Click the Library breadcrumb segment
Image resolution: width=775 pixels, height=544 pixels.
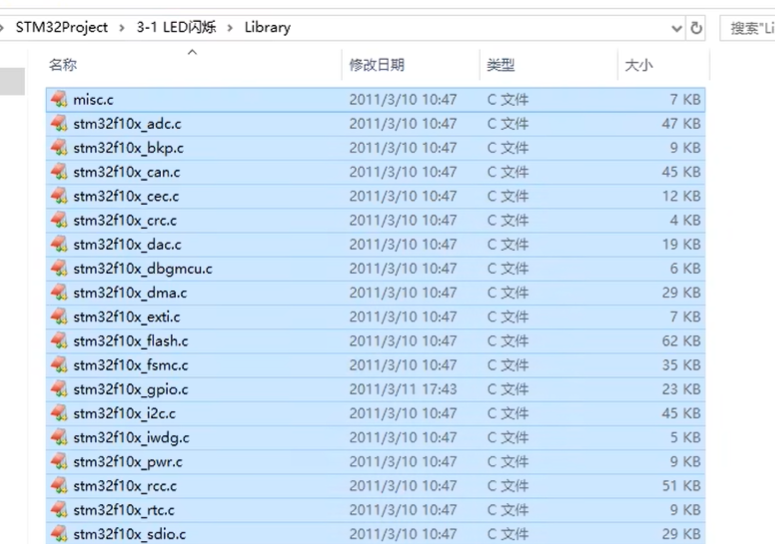pyautogui.click(x=267, y=28)
